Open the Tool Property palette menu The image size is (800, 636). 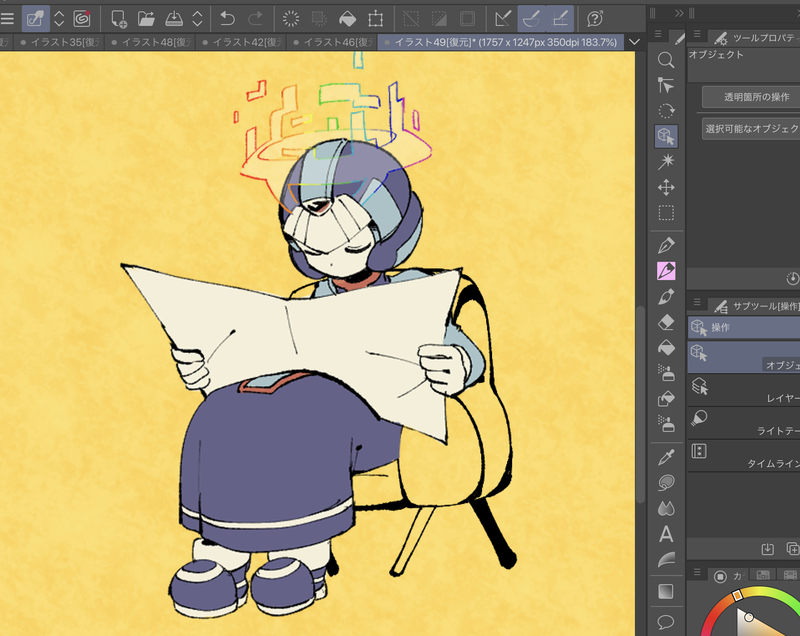point(697,34)
